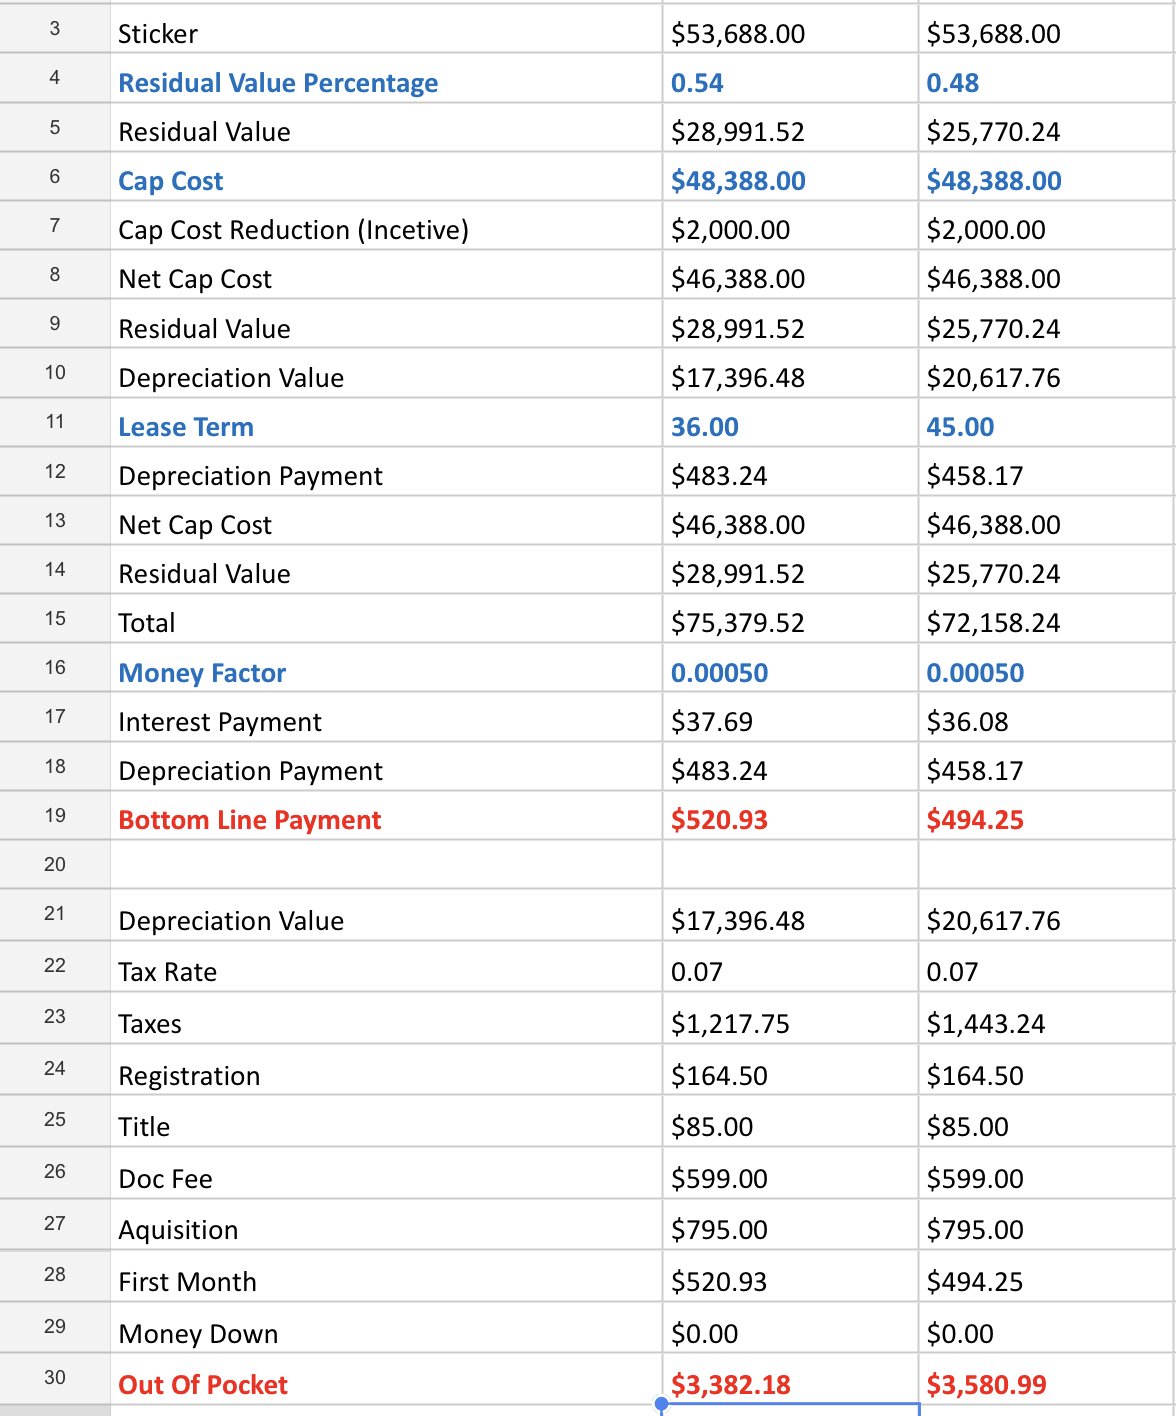Select Lease Term value 36.00
Screen dimensions: 1176x1416
790,423
